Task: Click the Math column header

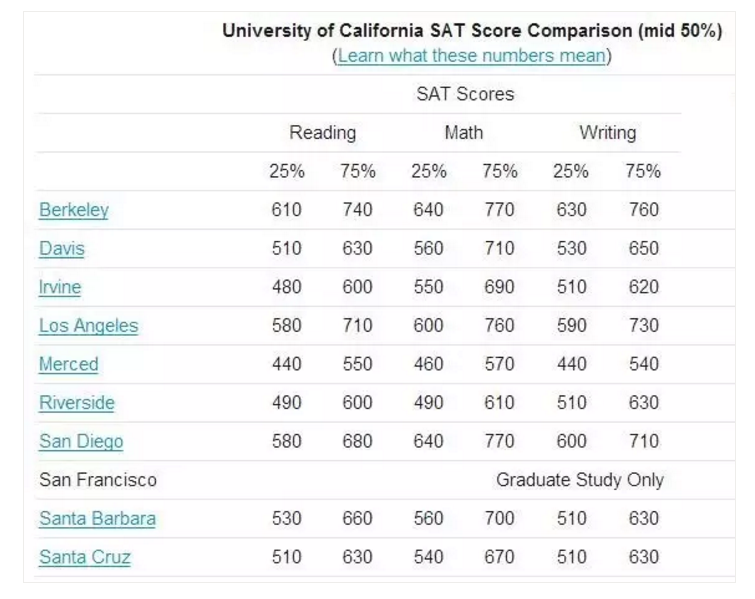Action: tap(464, 133)
